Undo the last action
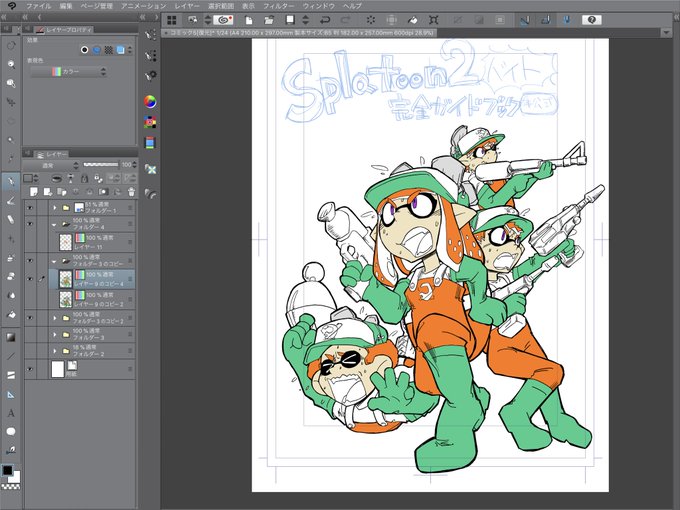680x510 pixels. tap(324, 20)
